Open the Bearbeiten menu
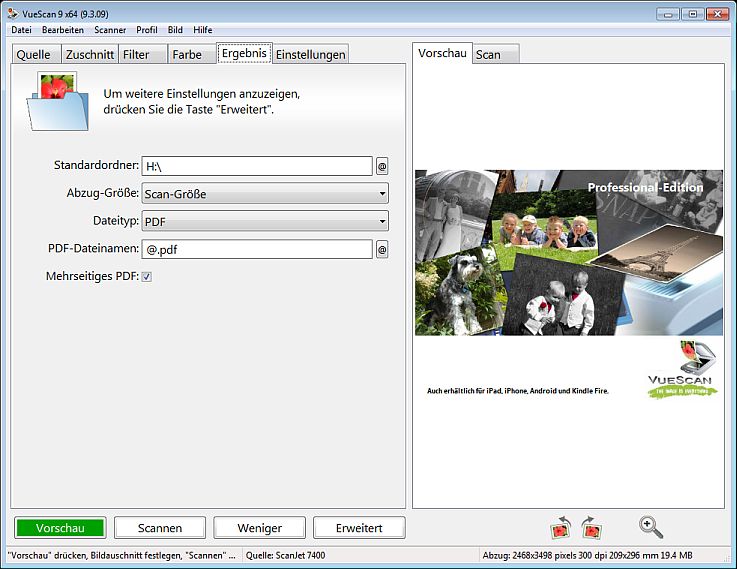Viewport: 737px width, 569px height. [x=63, y=30]
